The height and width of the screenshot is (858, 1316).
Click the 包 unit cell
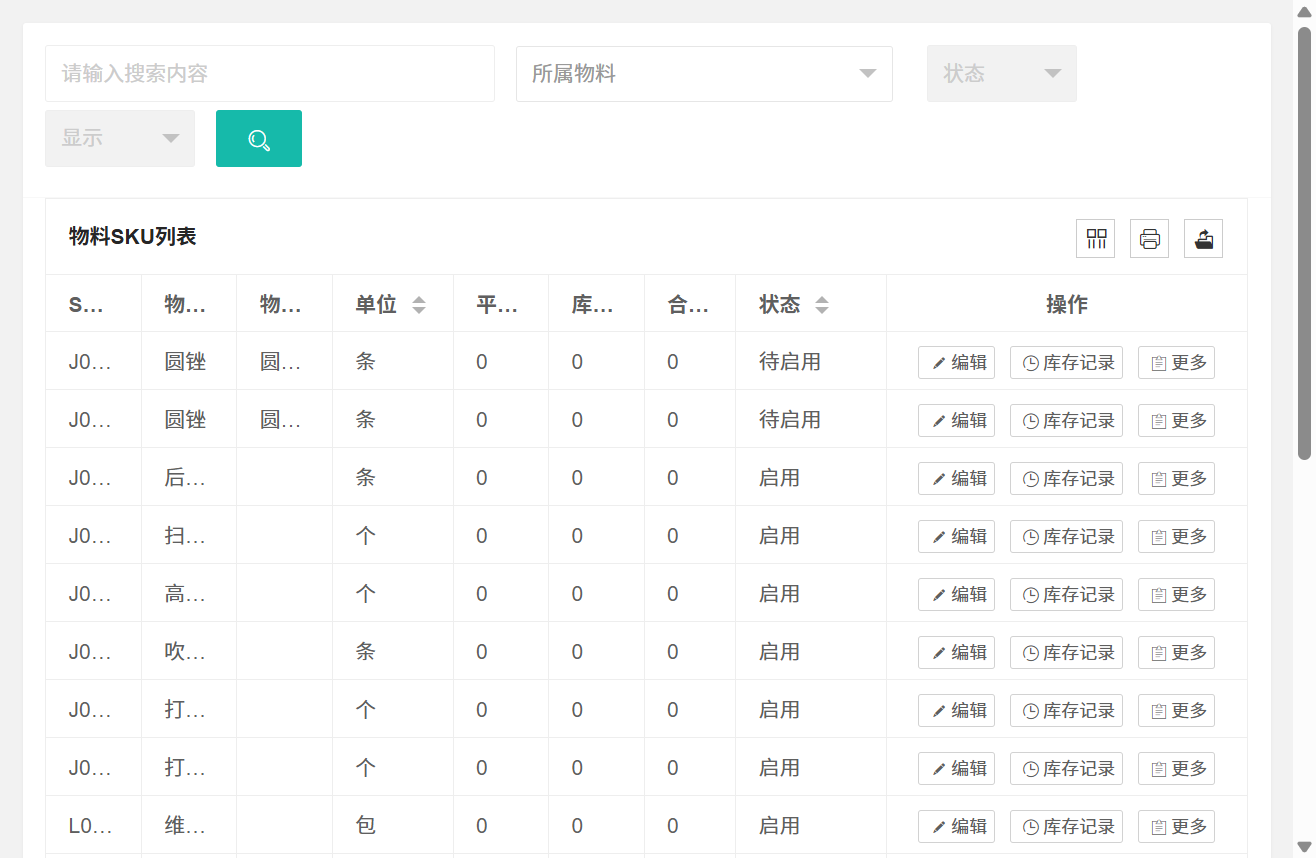[x=392, y=825]
